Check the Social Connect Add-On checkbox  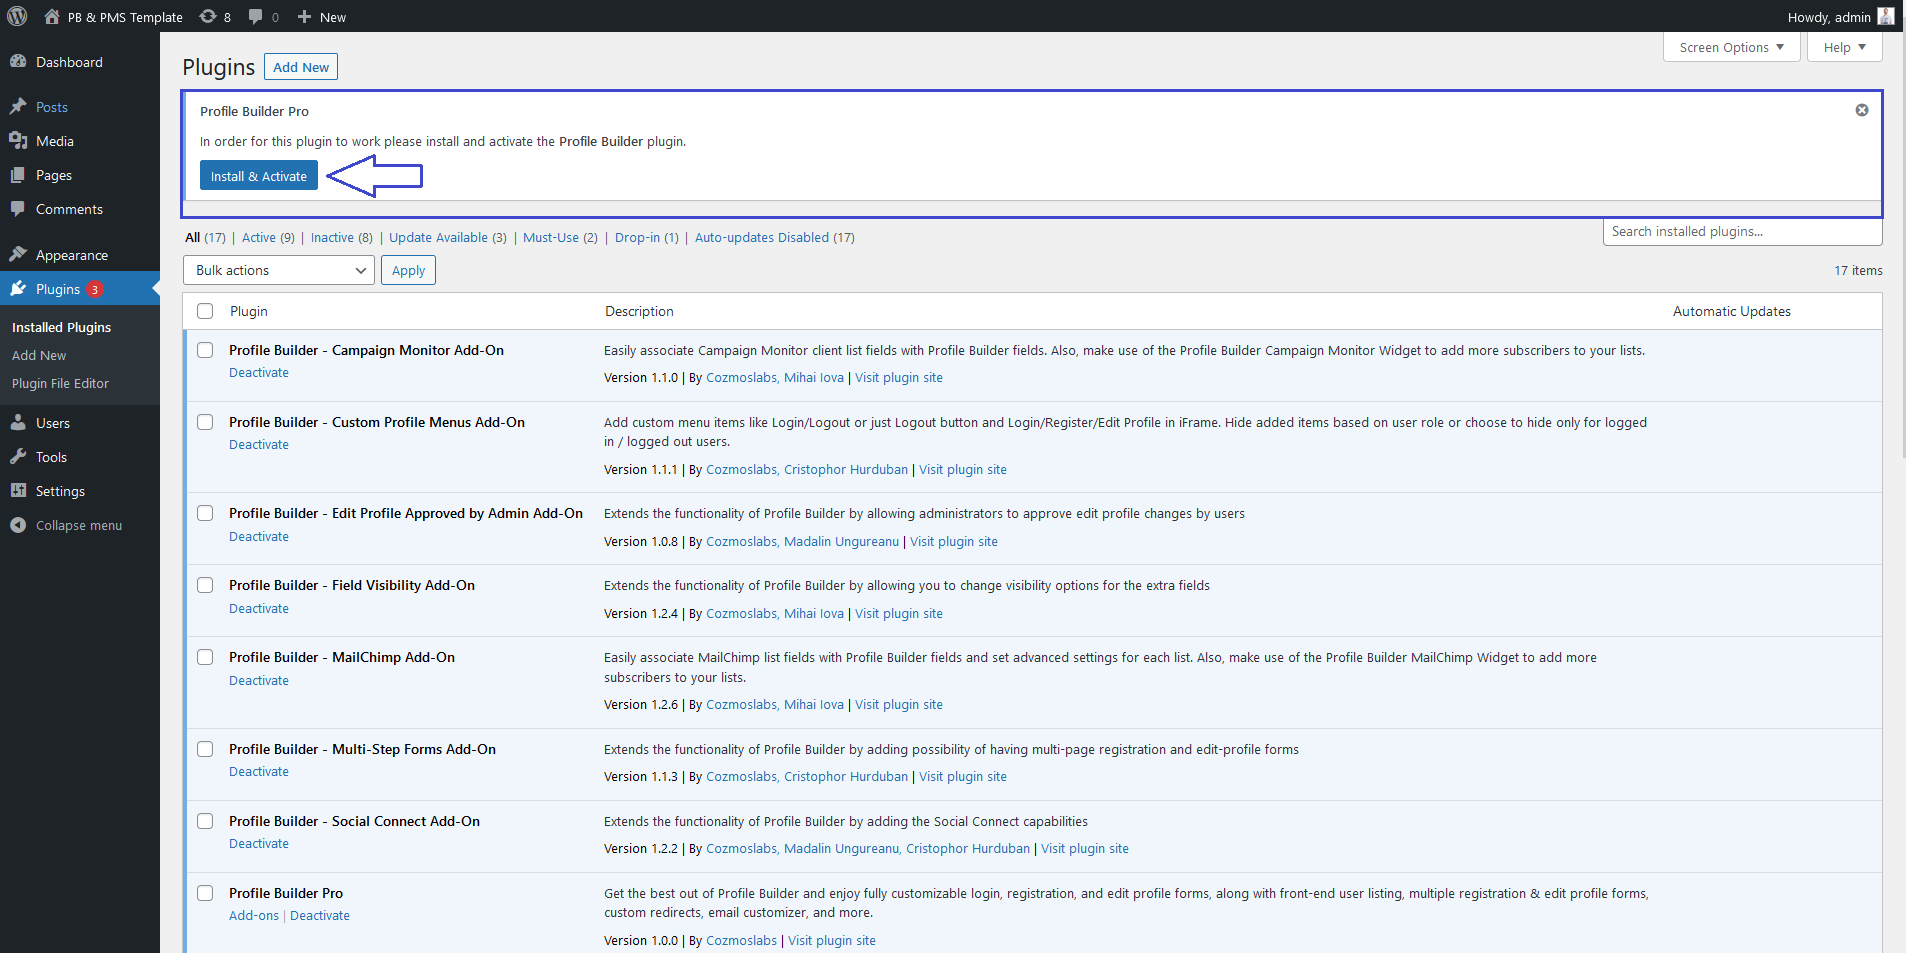click(205, 821)
